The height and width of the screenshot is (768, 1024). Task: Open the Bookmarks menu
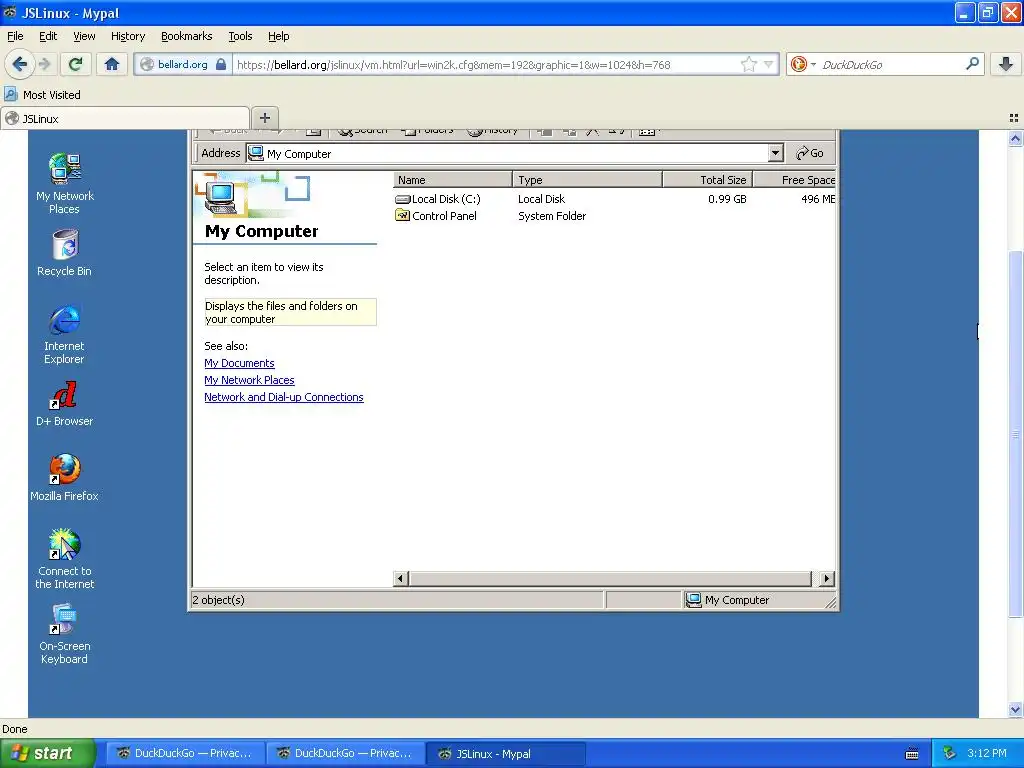point(187,36)
